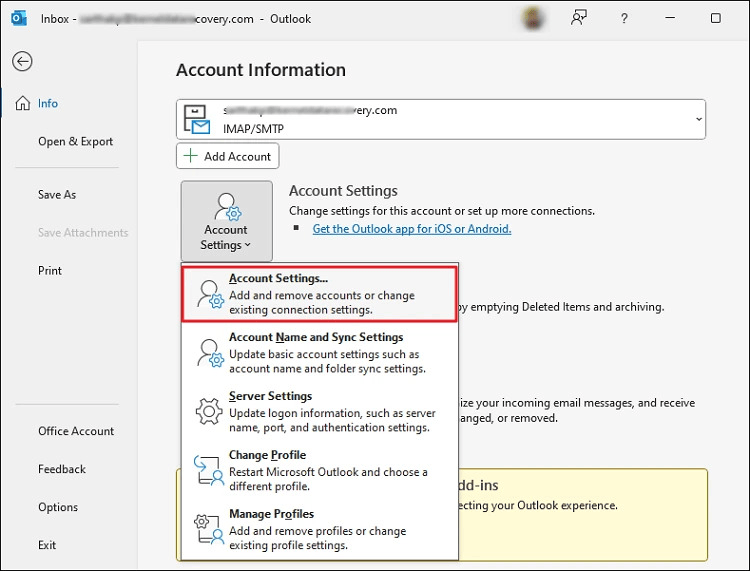Viewport: 750px width, 571px height.
Task: Click the user profile picture
Action: click(532, 19)
